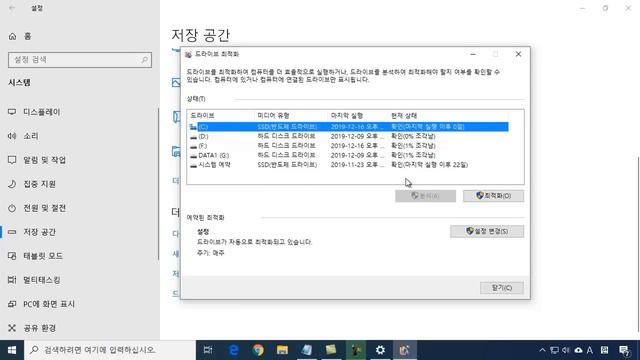Select the (C:) SSD drive row
Viewport: 640px width, 360px height.
click(x=349, y=127)
